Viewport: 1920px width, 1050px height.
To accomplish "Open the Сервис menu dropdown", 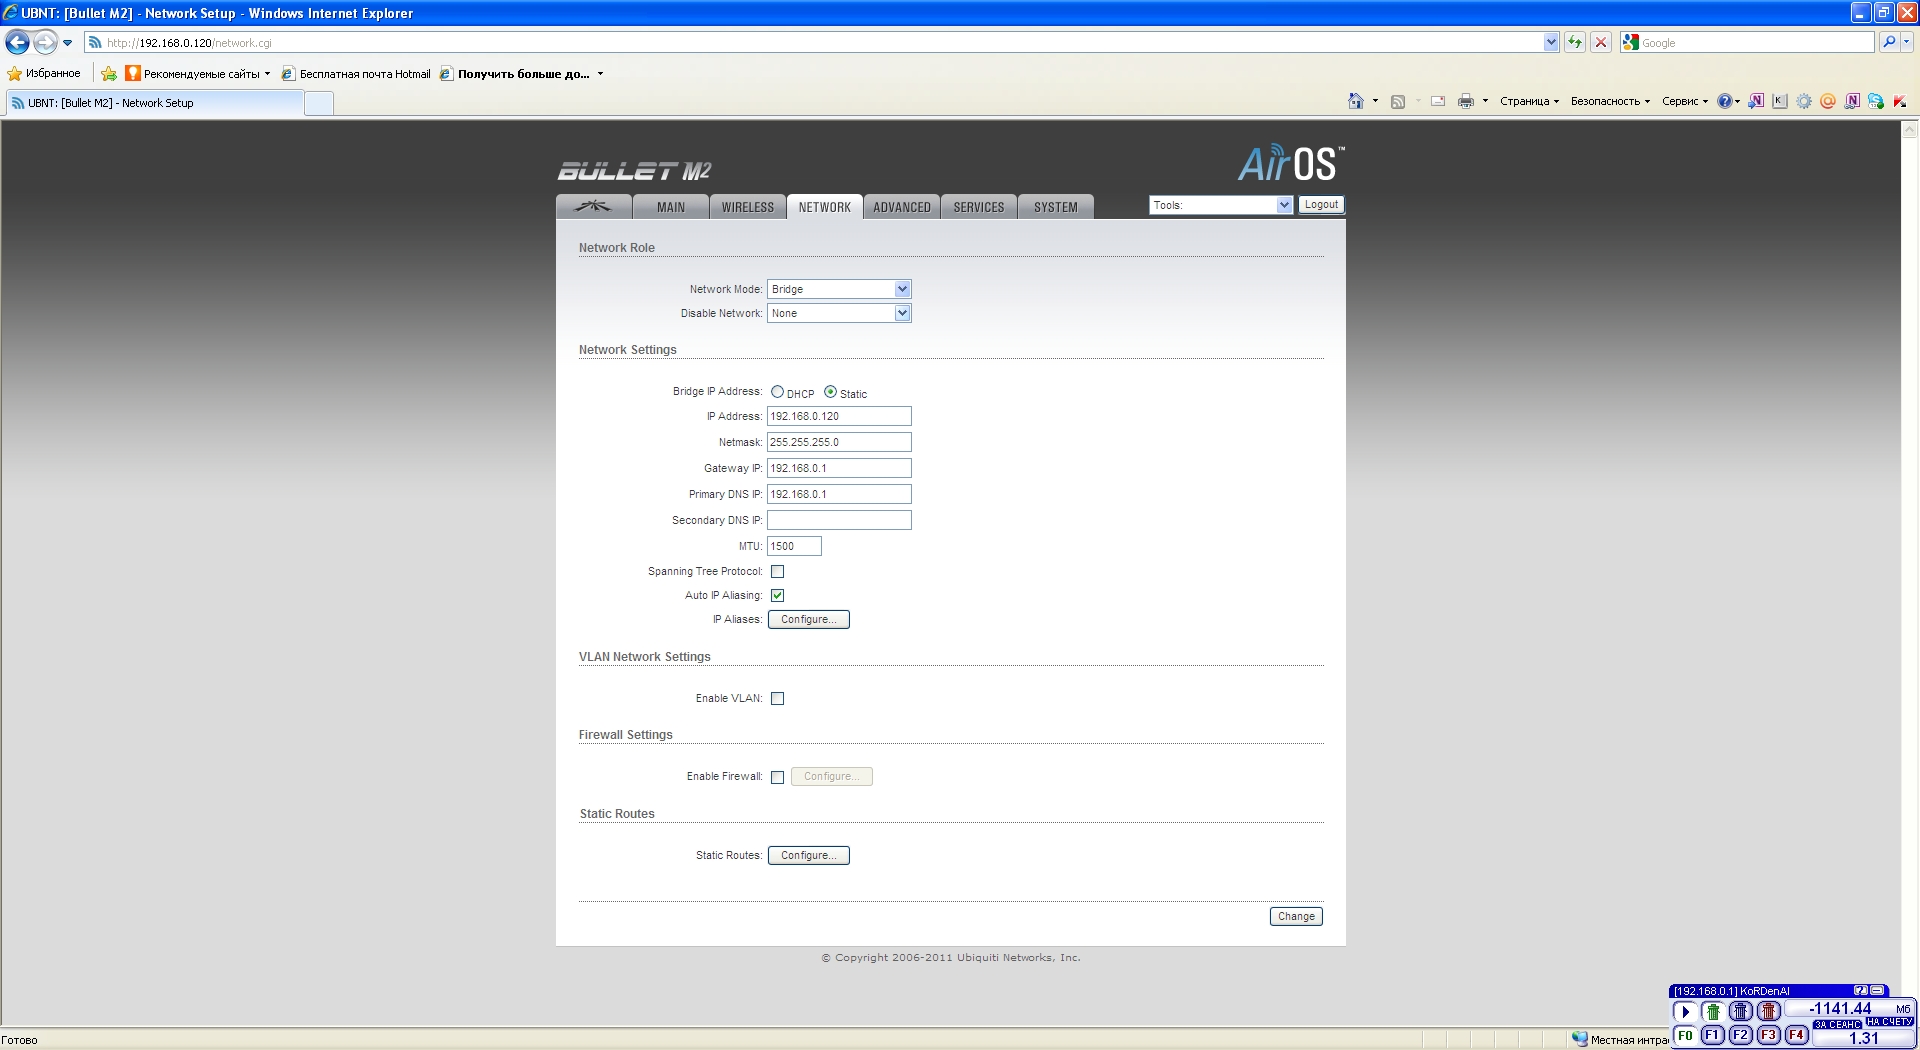I will tap(1685, 101).
